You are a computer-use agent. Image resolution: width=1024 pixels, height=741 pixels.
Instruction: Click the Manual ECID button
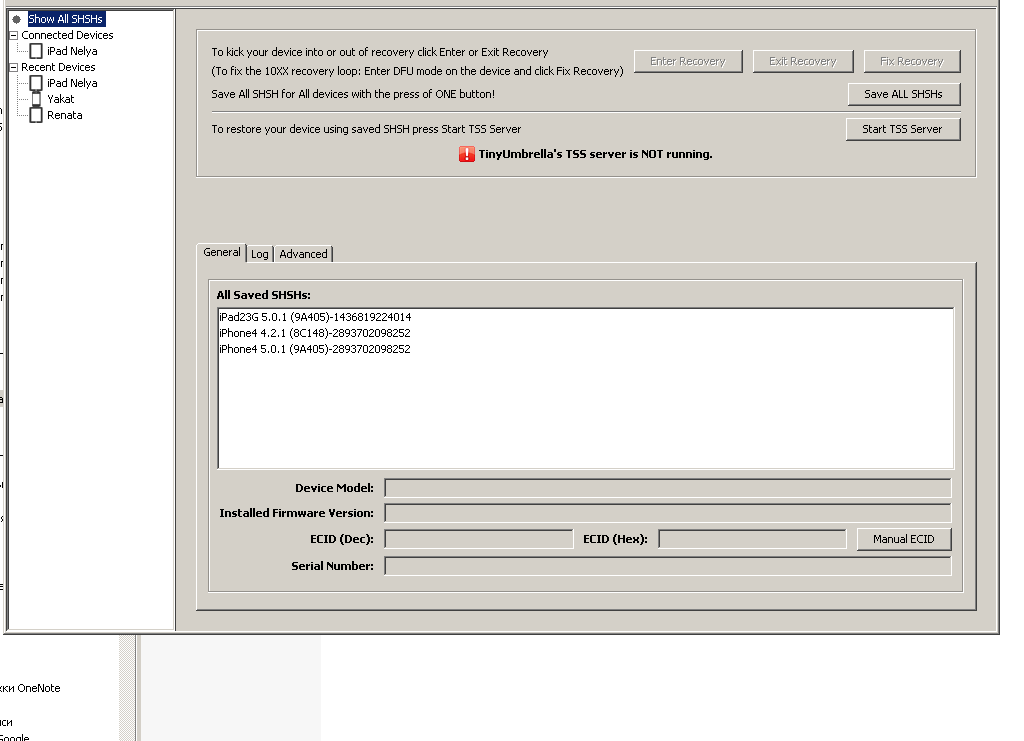click(904, 539)
